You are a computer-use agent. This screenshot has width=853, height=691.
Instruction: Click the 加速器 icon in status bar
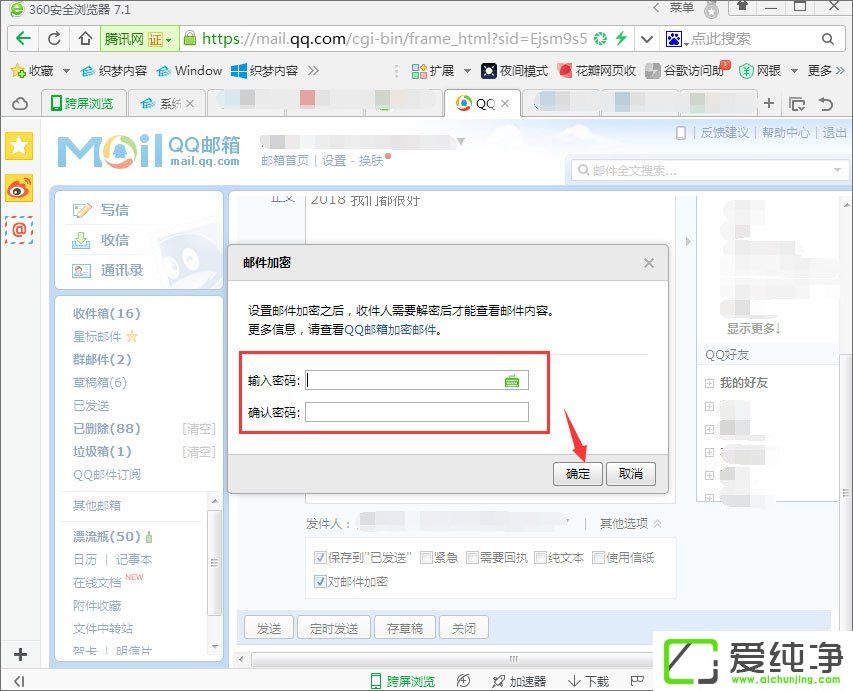[x=518, y=680]
